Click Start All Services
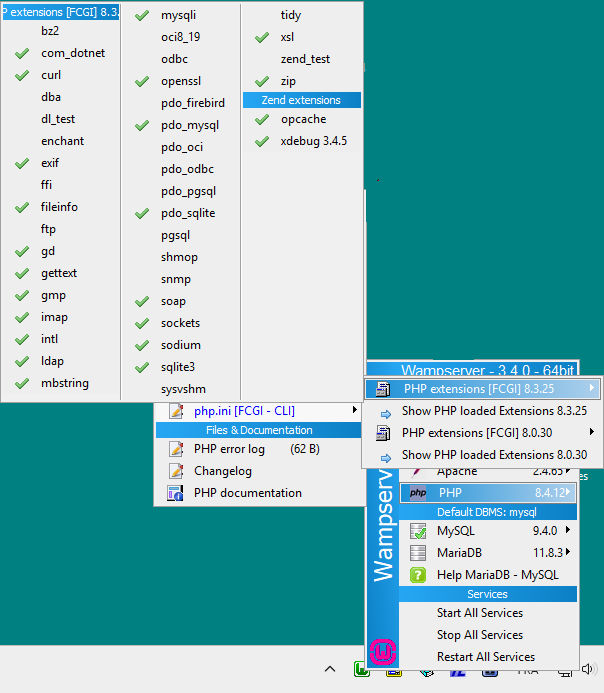The image size is (604, 693). click(x=479, y=613)
